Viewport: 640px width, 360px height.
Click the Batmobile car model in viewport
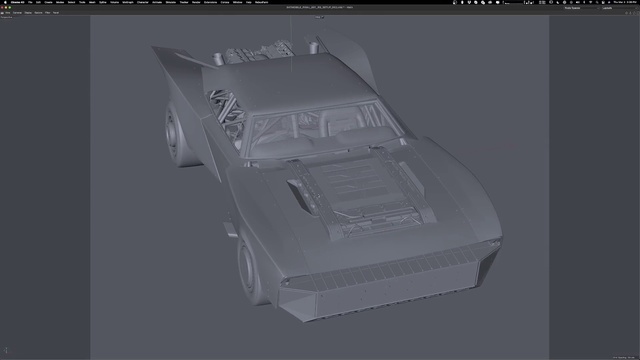[x=327, y=176]
